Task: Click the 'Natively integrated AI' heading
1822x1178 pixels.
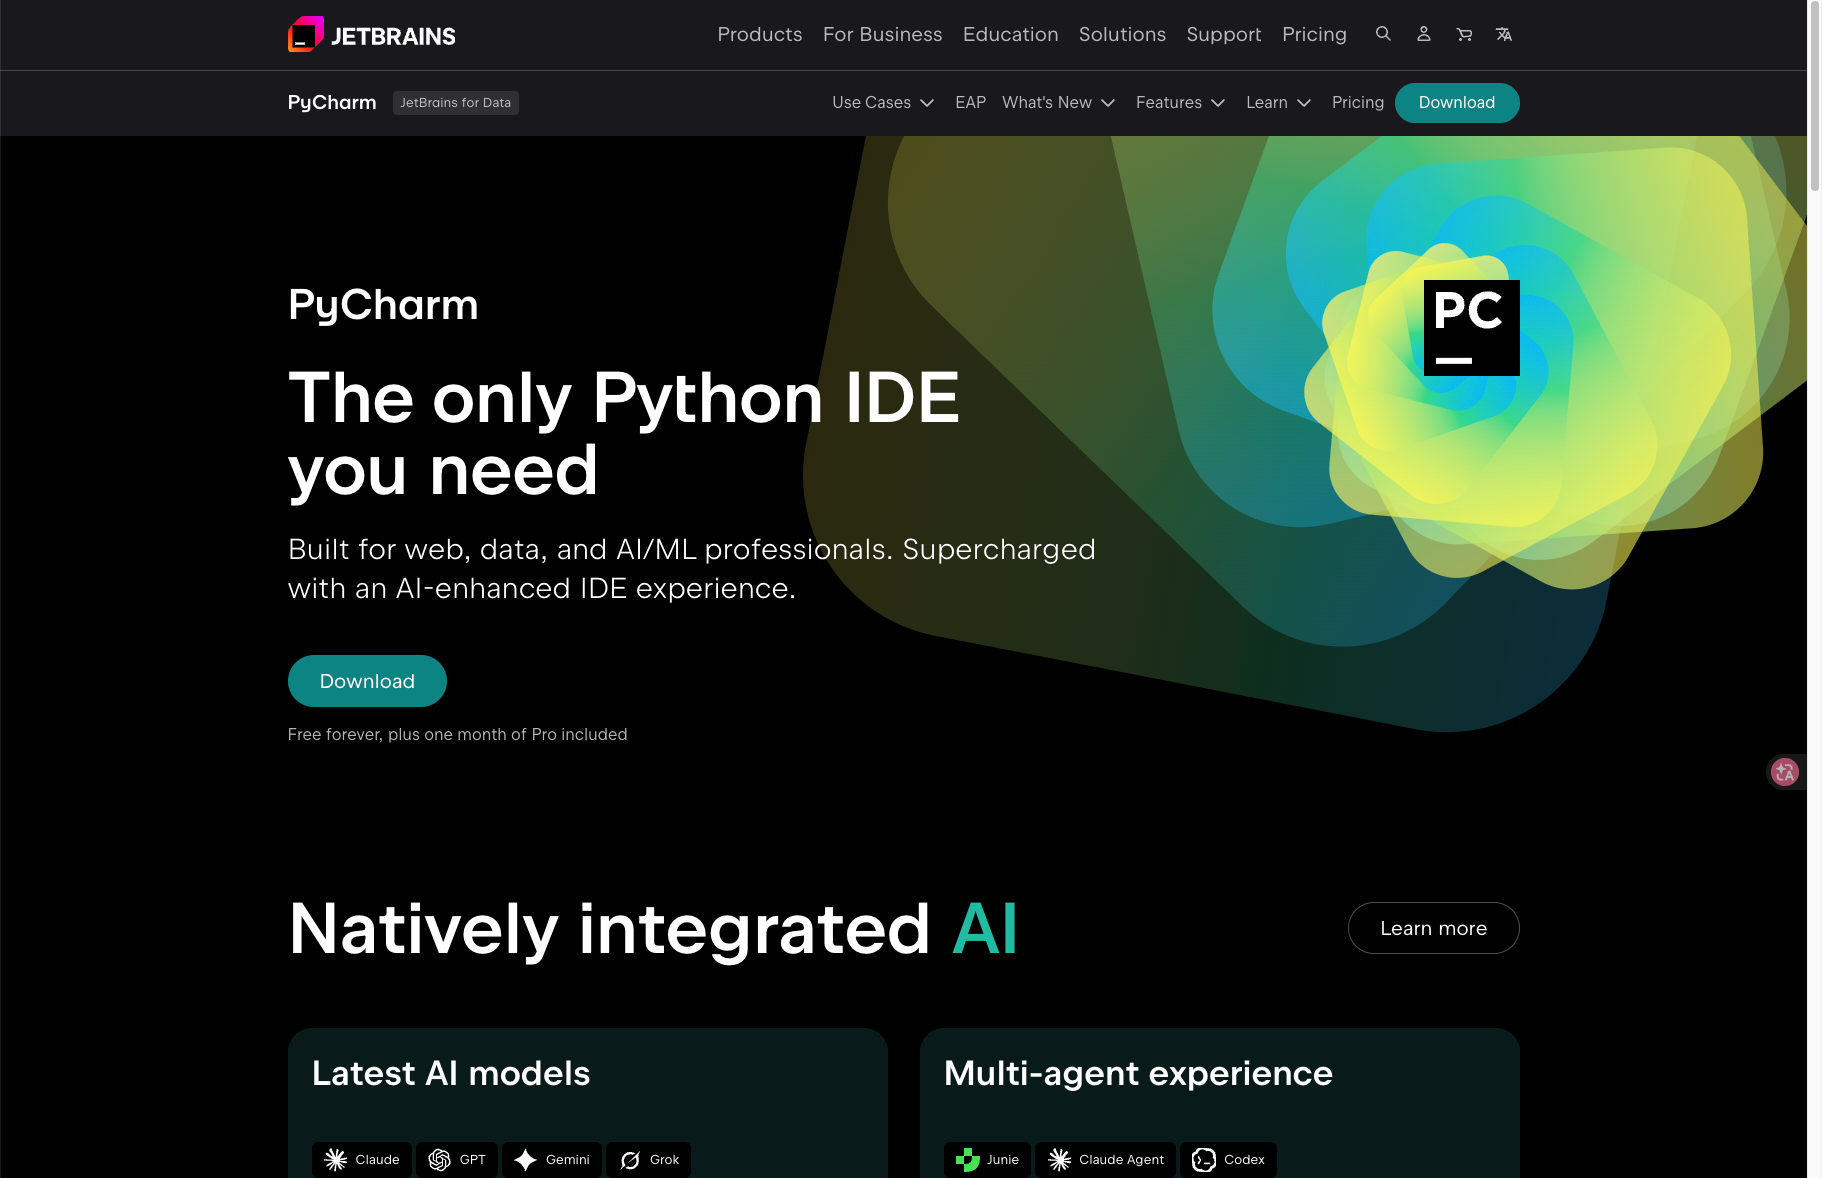Action: 653,929
